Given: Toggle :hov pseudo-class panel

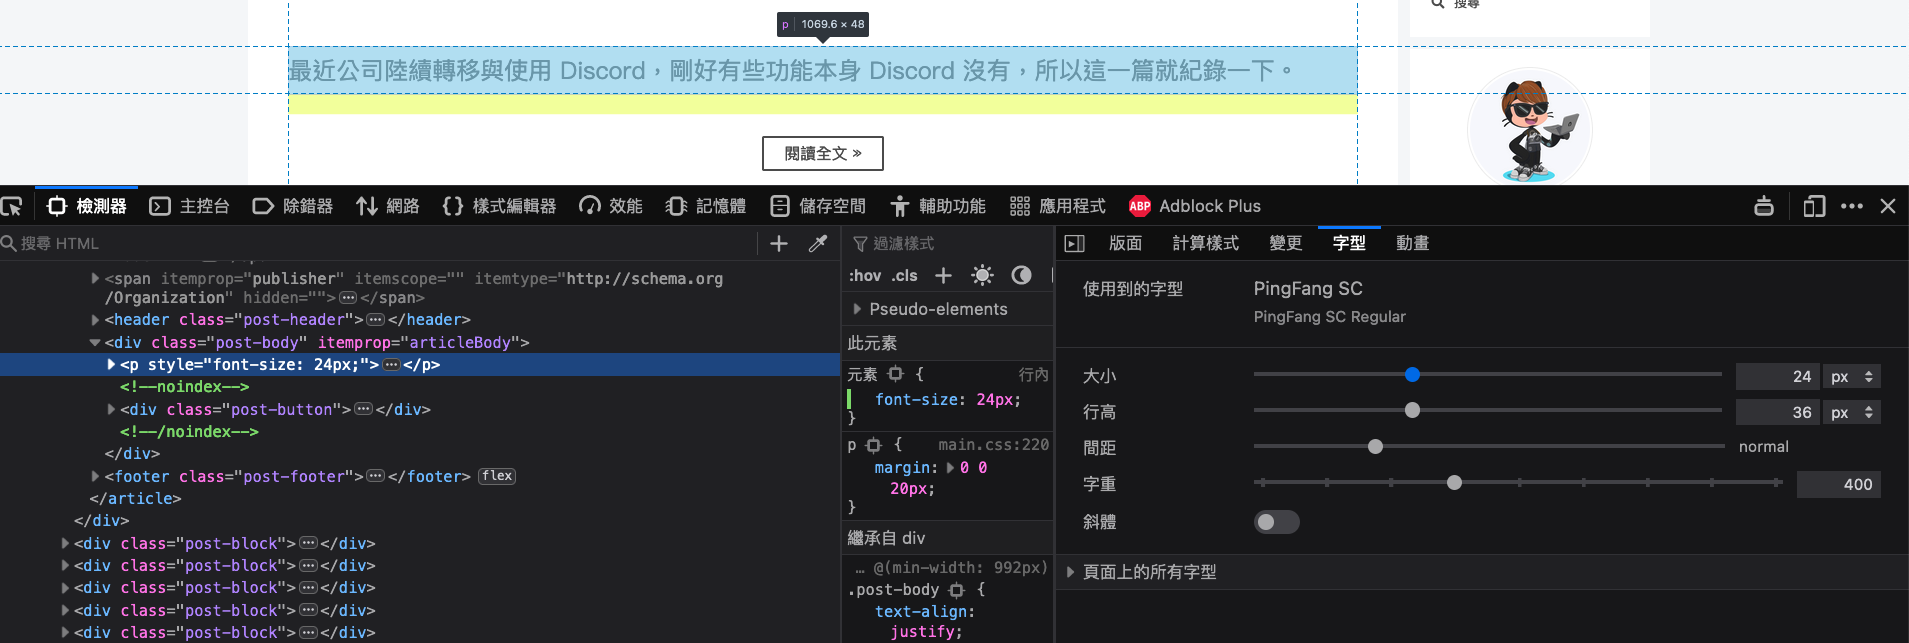Looking at the screenshot, I should (865, 276).
